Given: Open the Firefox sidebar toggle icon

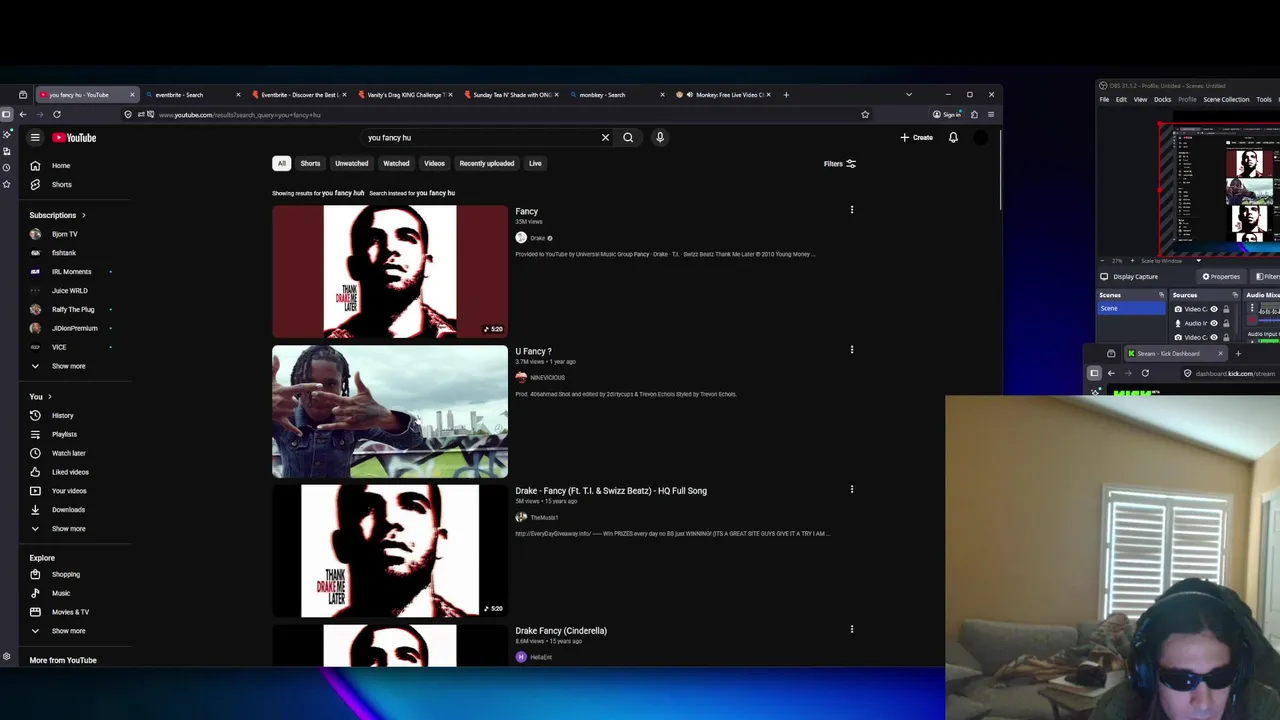Looking at the screenshot, I should click(6, 115).
